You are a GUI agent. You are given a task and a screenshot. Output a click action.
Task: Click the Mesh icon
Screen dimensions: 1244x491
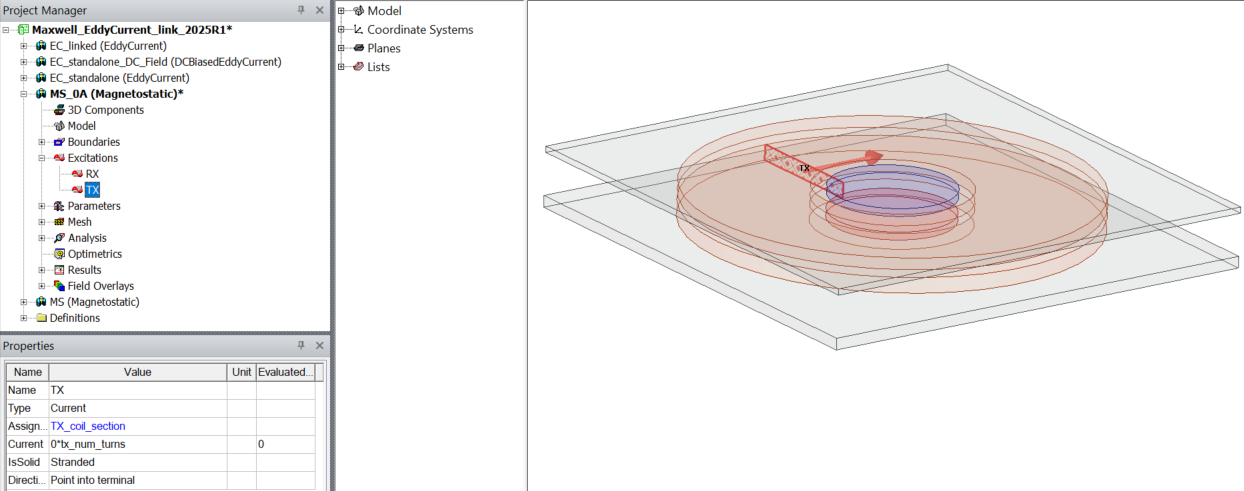(x=59, y=222)
